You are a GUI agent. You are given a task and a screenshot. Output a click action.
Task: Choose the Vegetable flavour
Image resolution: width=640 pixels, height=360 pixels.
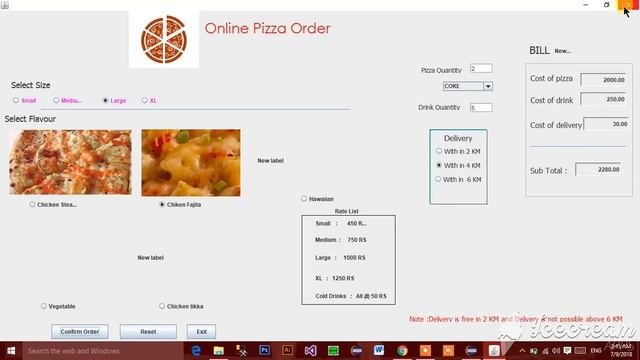[x=58, y=306]
